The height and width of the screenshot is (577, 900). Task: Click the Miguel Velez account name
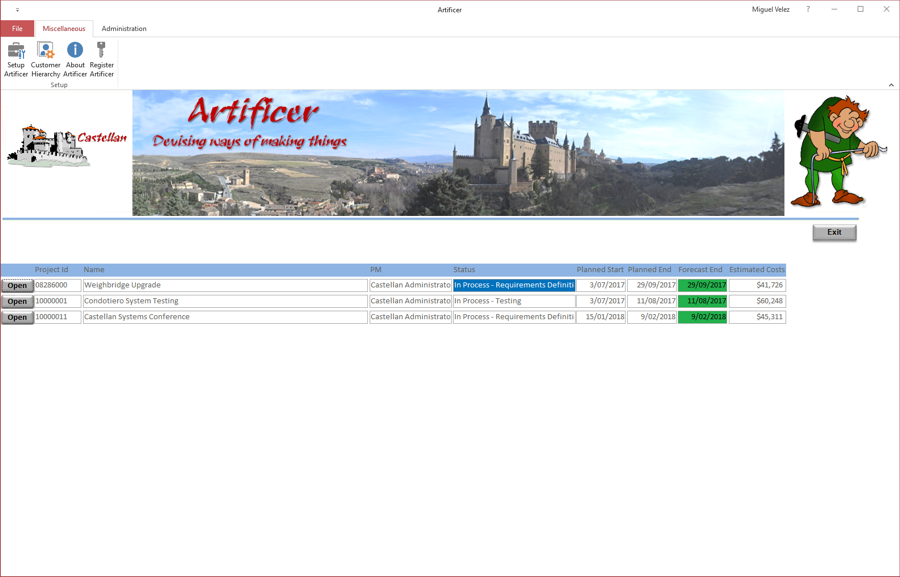770,9
